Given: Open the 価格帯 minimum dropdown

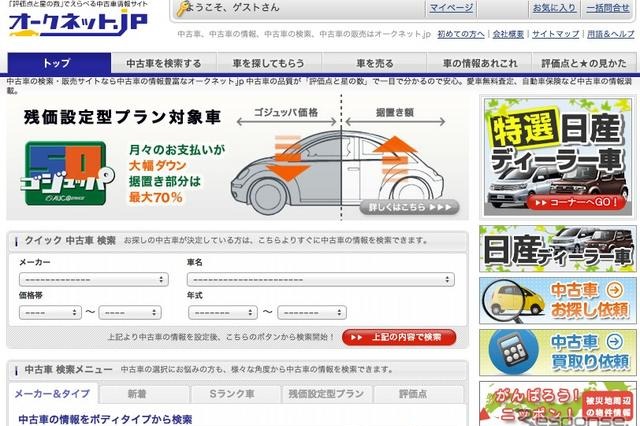Looking at the screenshot, I should (50, 313).
